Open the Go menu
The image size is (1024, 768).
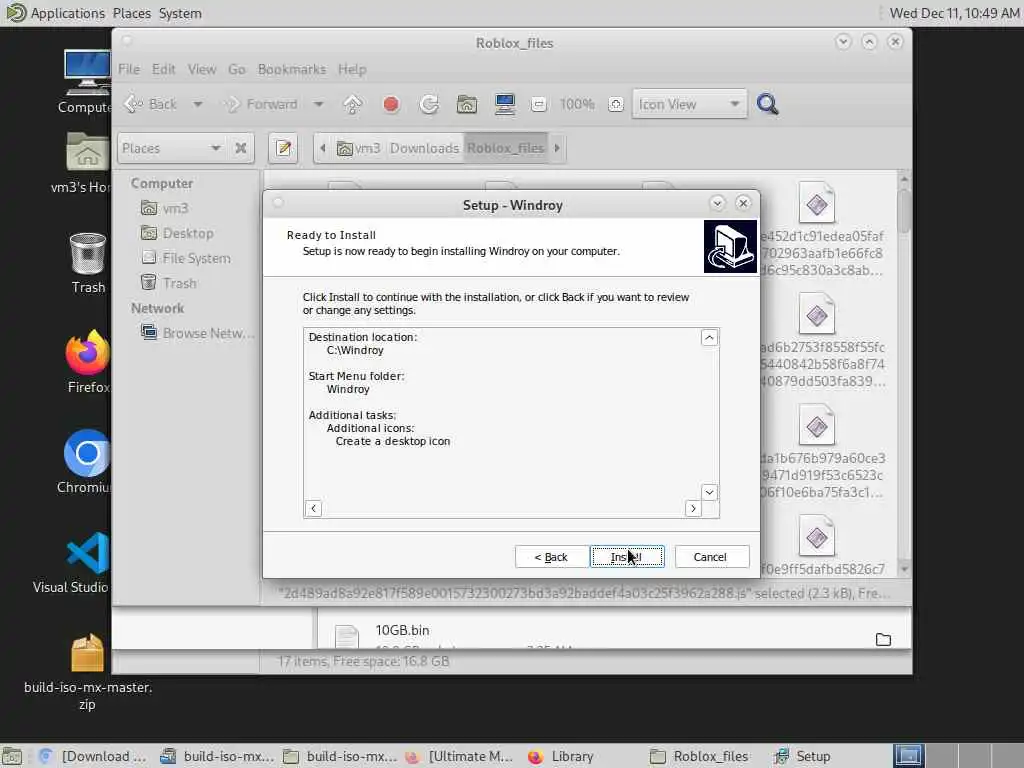pos(236,69)
